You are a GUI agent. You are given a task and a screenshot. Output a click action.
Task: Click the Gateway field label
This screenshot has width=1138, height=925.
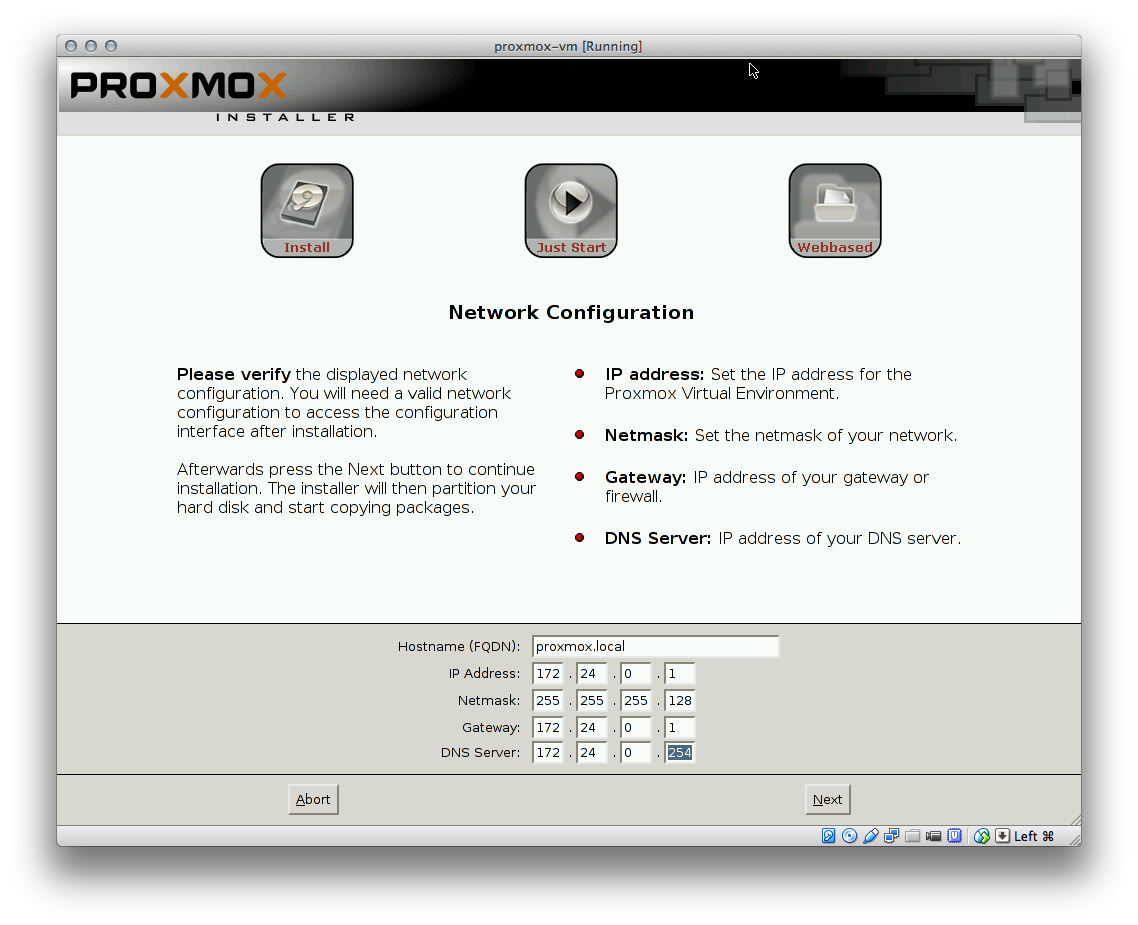coord(491,728)
